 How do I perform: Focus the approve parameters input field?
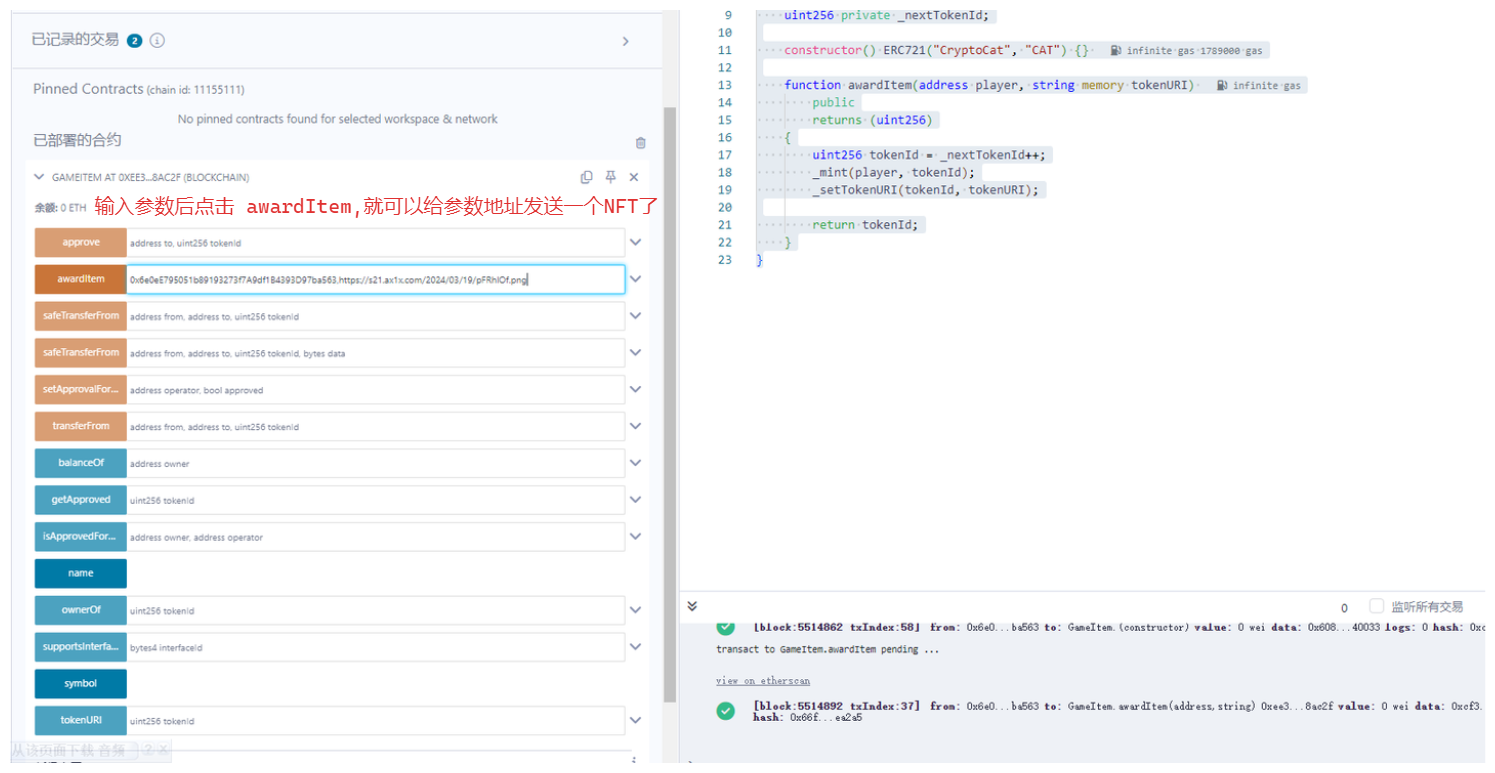376,242
